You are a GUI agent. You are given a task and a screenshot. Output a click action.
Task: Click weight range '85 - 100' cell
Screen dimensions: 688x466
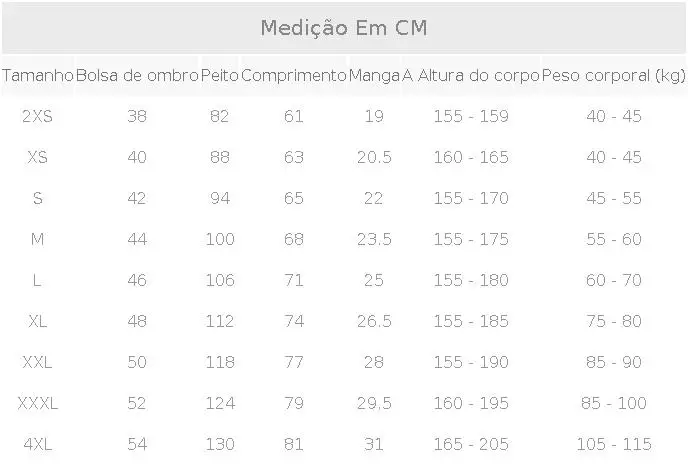coord(613,403)
